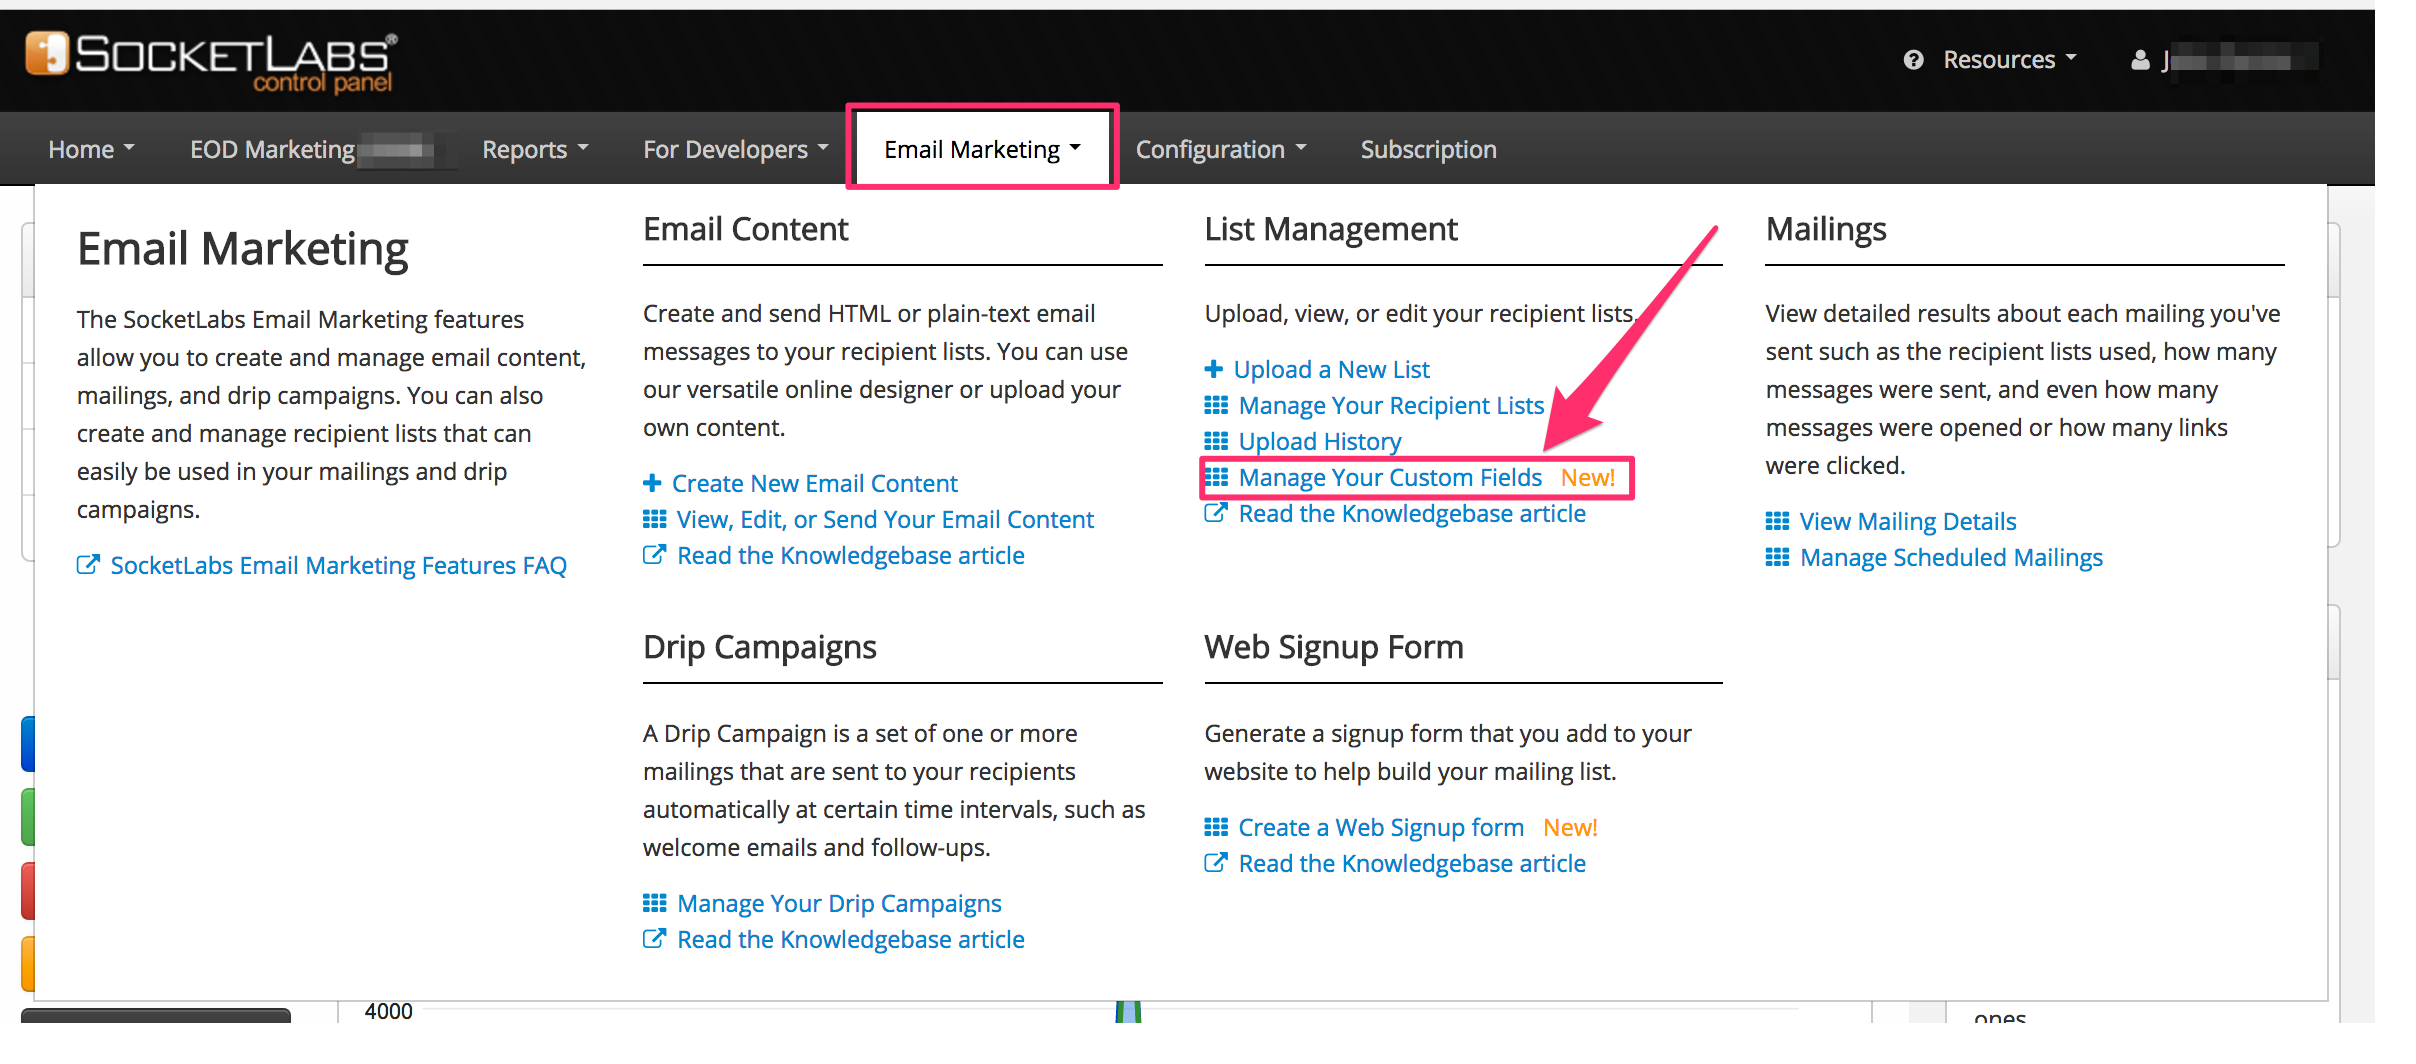Read the Knowledgebase article under List Management
The image size is (2416, 1064).
[x=1412, y=513]
